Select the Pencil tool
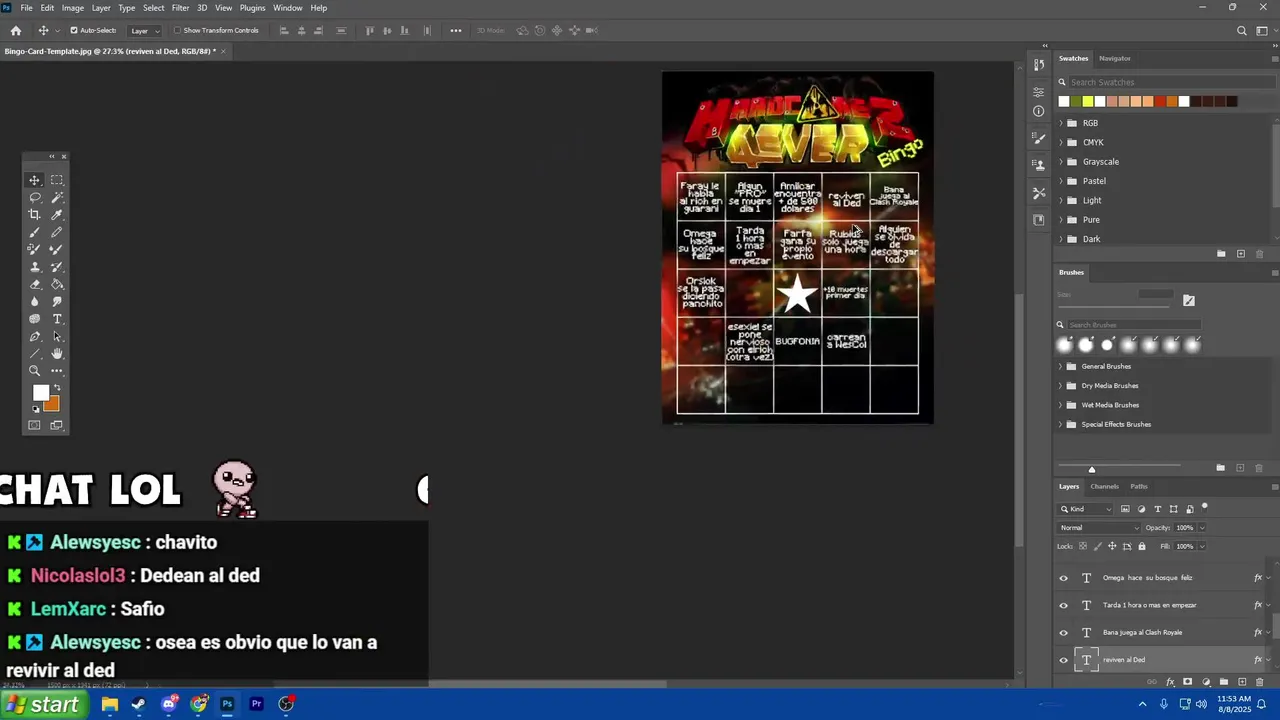1280x720 pixels. click(57, 232)
